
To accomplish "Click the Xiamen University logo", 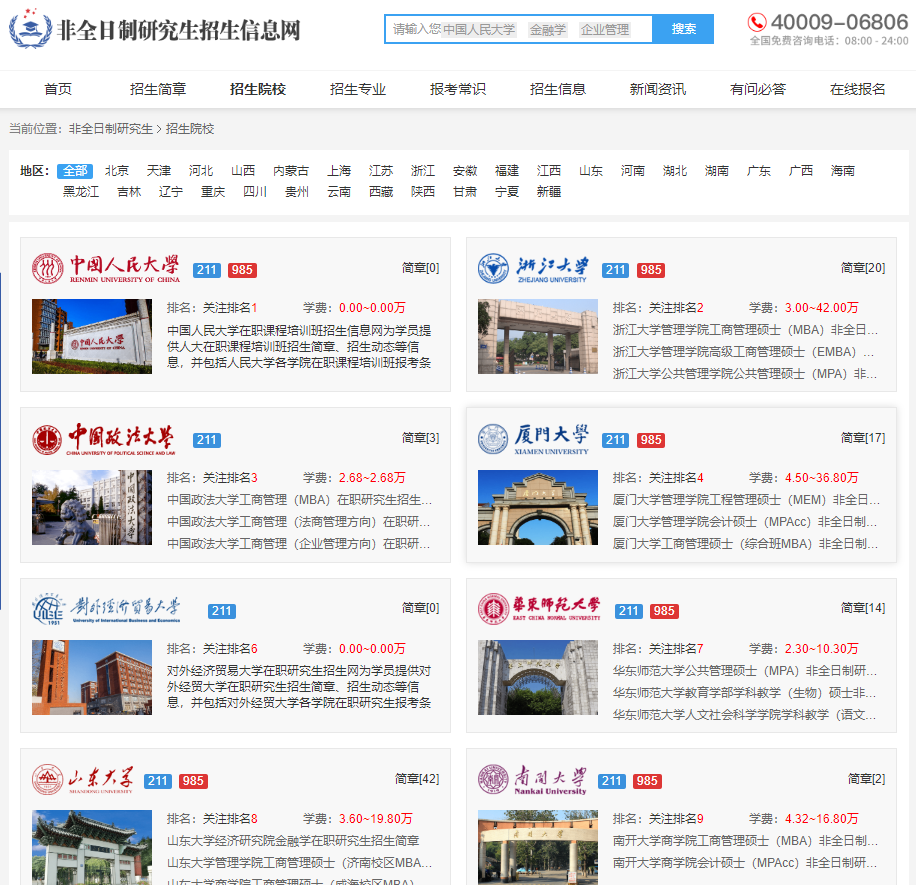I will pyautogui.click(x=534, y=439).
